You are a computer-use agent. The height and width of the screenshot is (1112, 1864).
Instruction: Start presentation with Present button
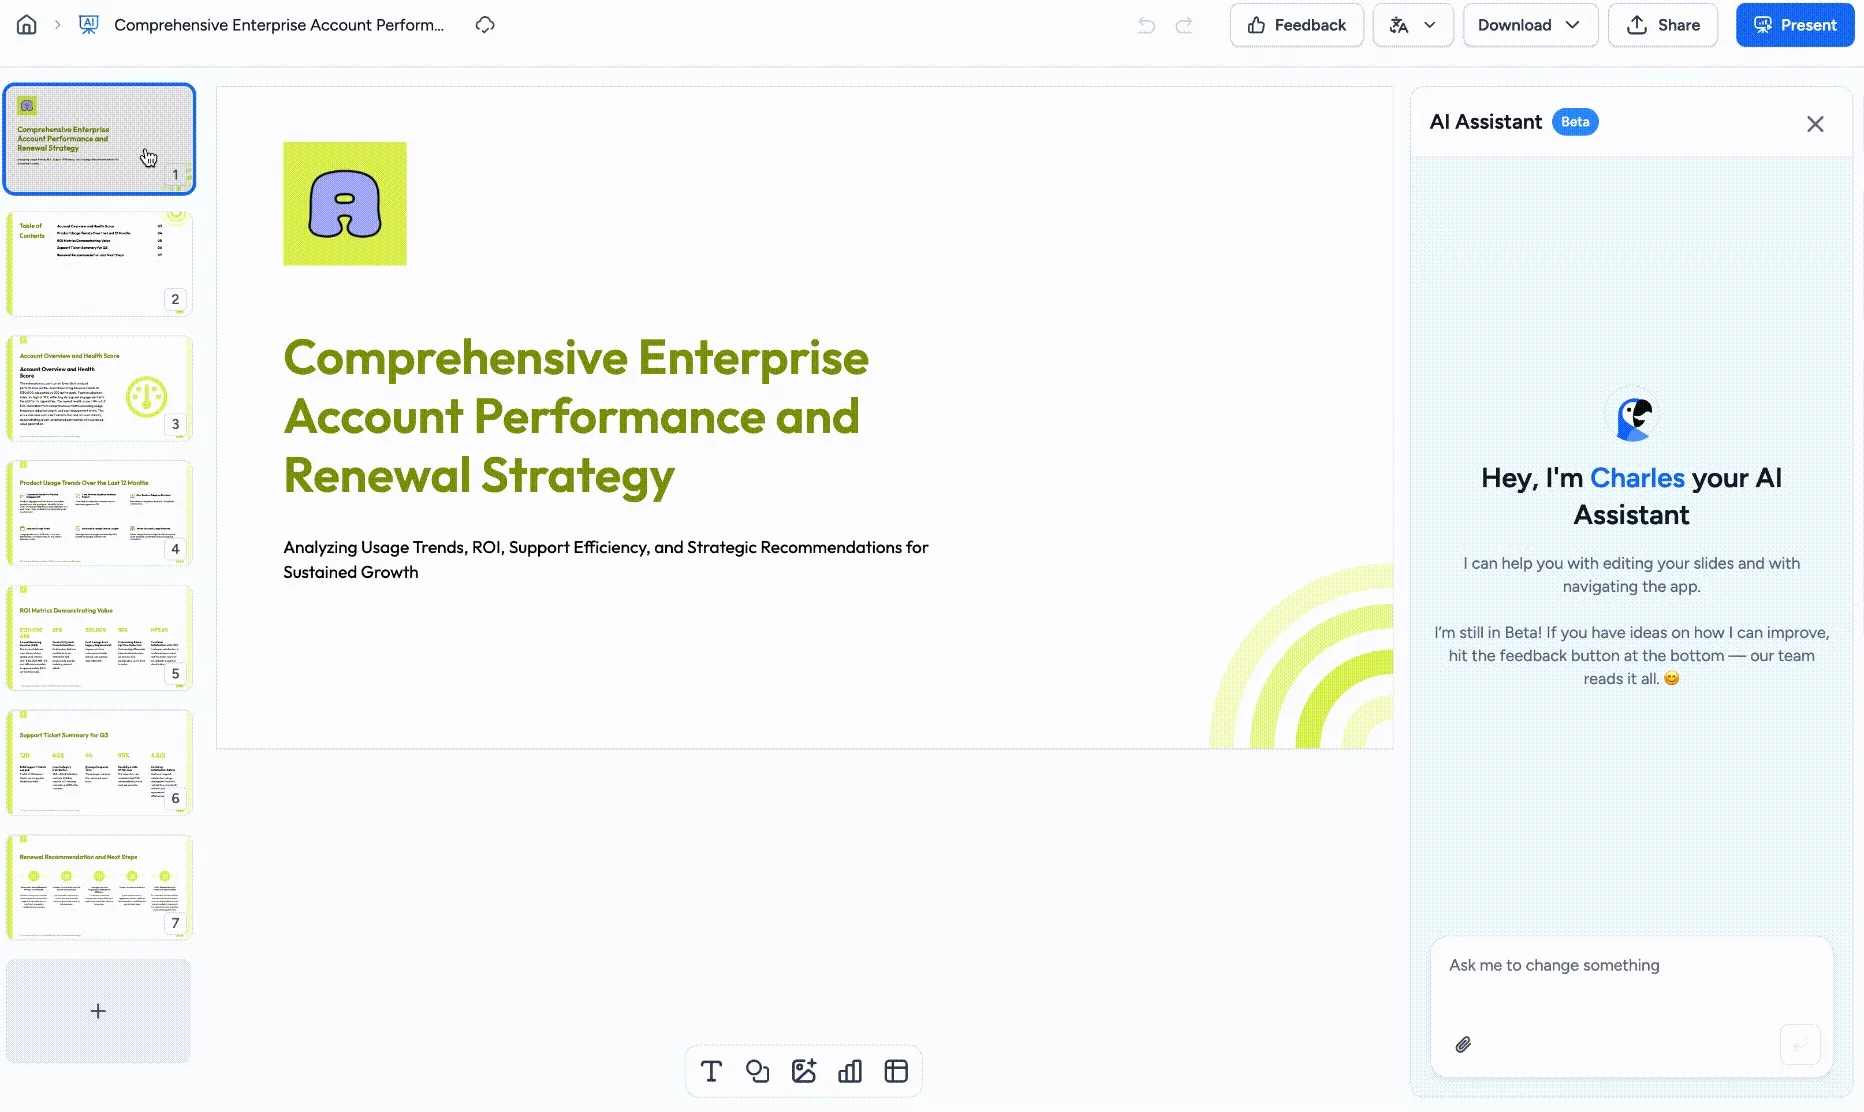point(1794,25)
